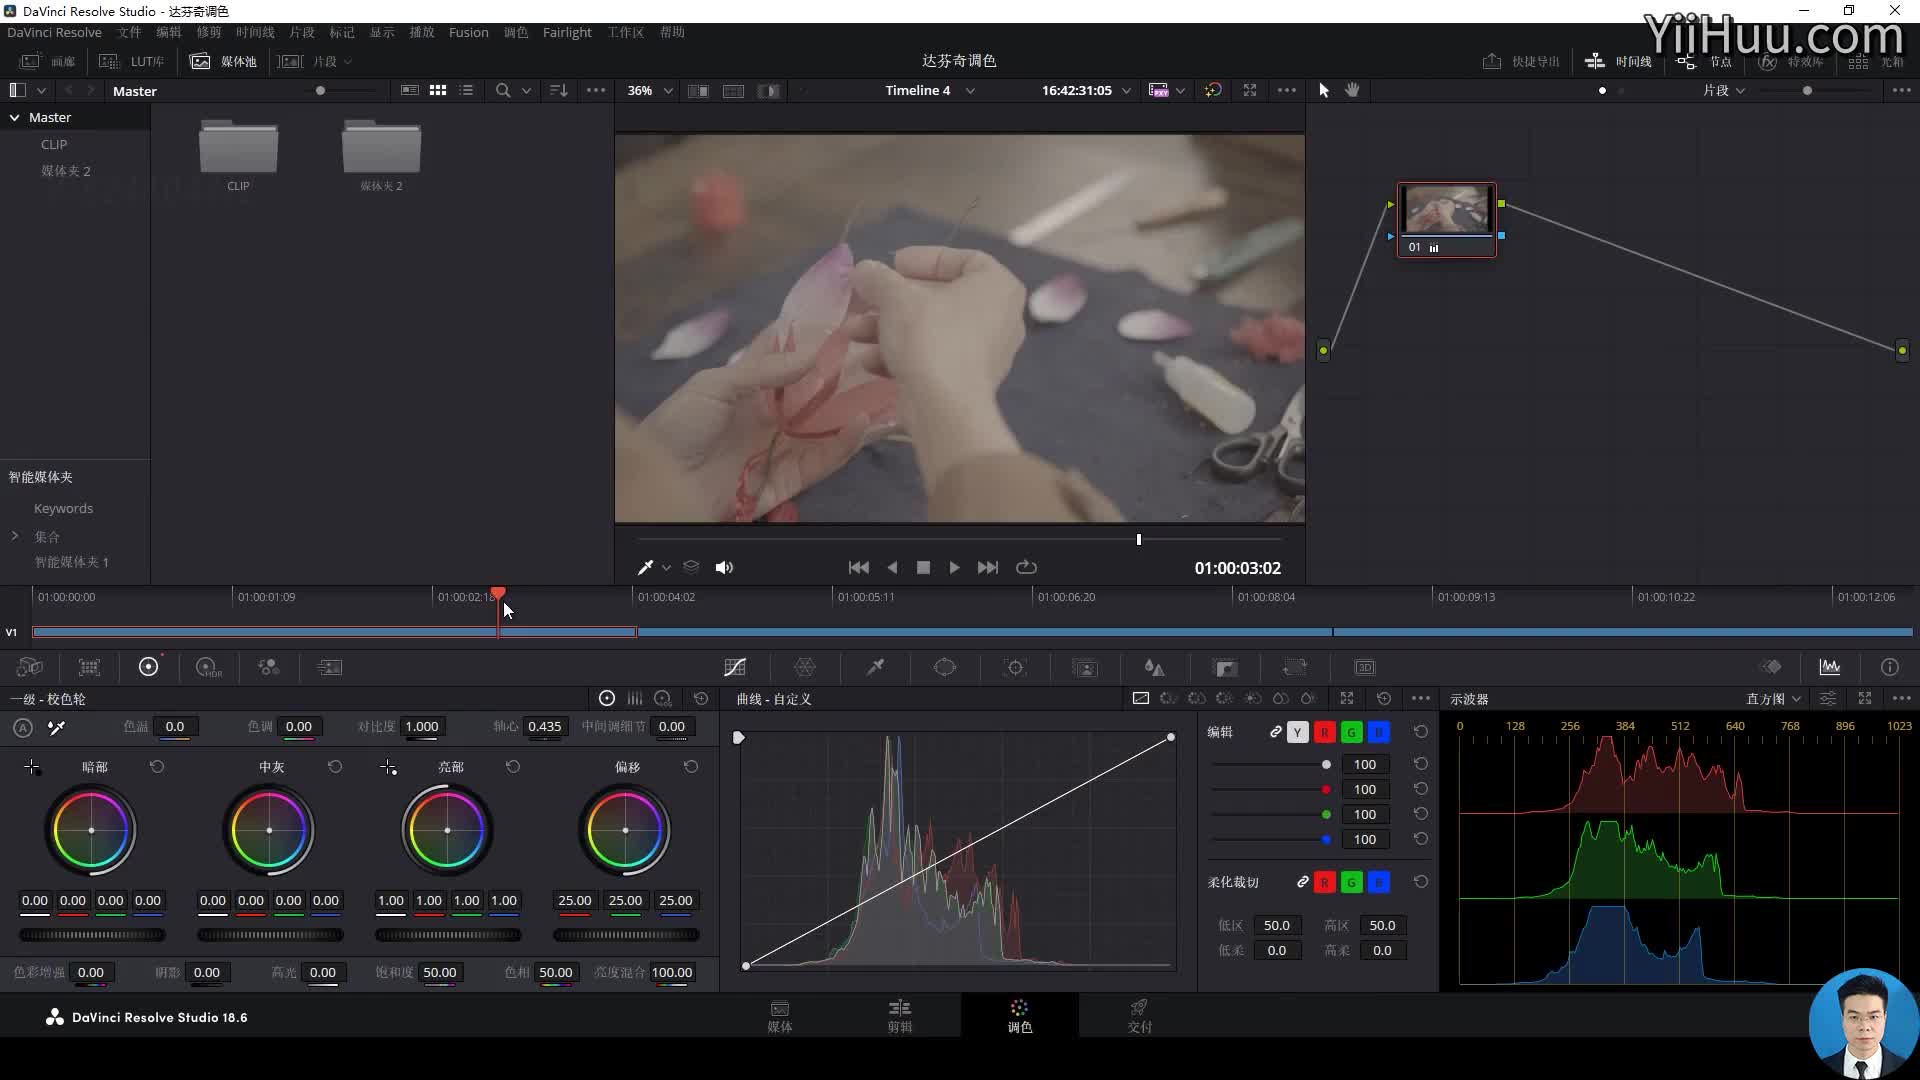Viewport: 1920px width, 1080px height.
Task: Open the Fusion menu
Action: [x=468, y=32]
